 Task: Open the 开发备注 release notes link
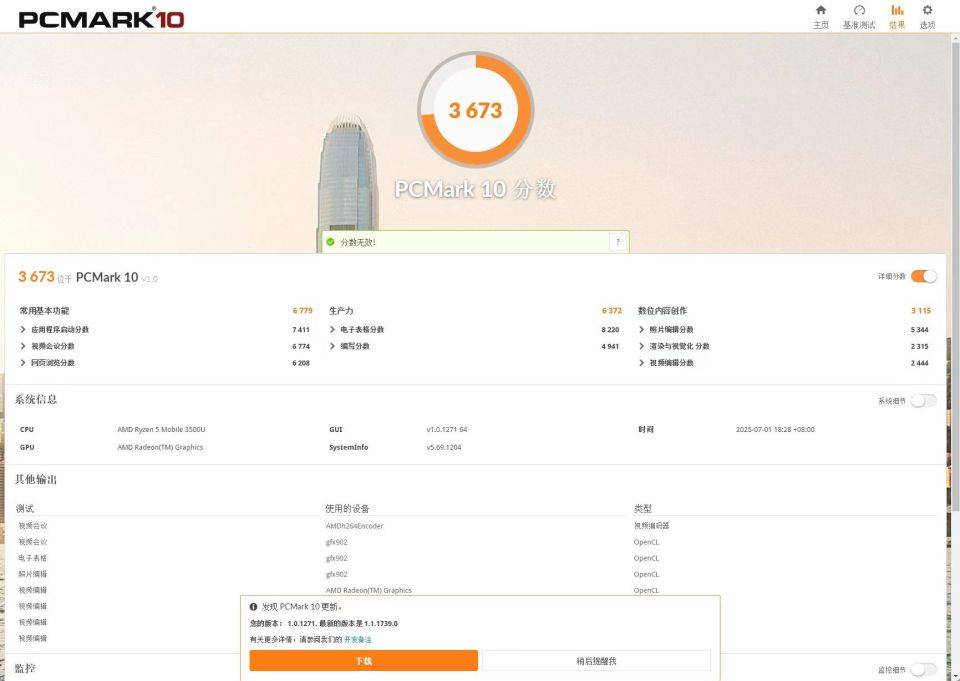(x=357, y=639)
